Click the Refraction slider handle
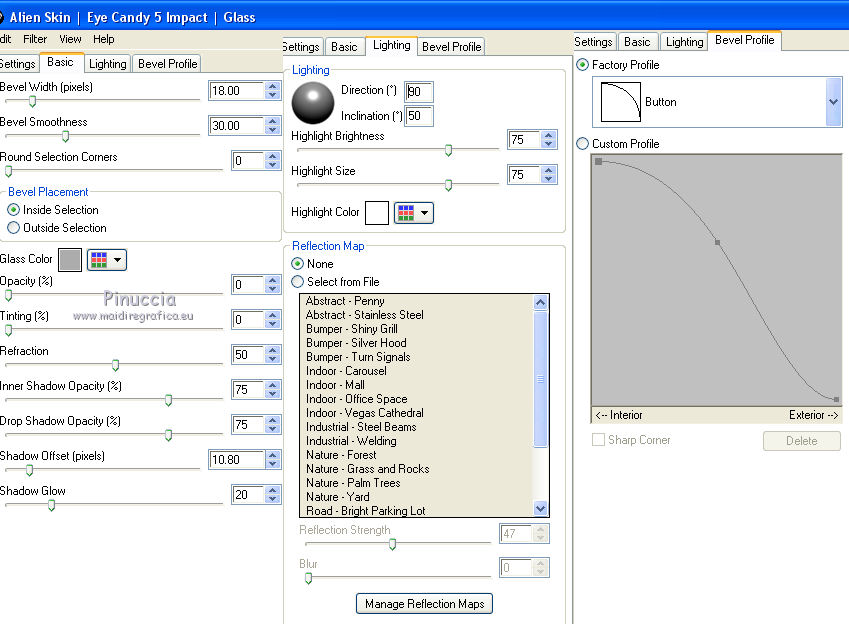The height and width of the screenshot is (624, 849). click(x=115, y=366)
